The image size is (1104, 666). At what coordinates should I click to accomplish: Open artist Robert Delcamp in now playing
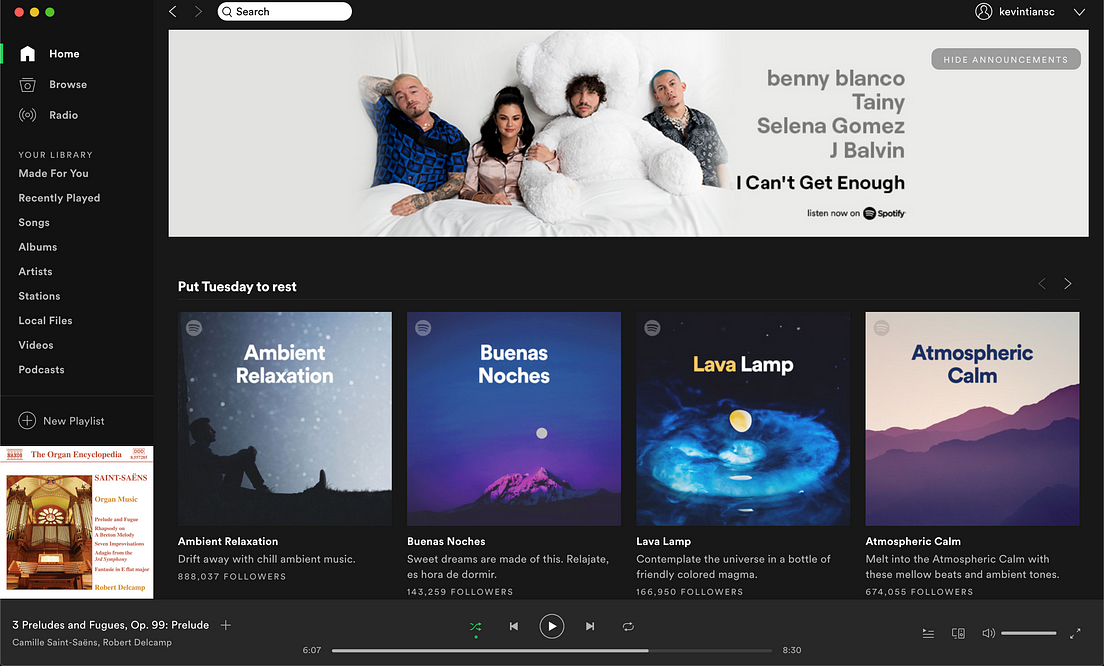pos(137,642)
